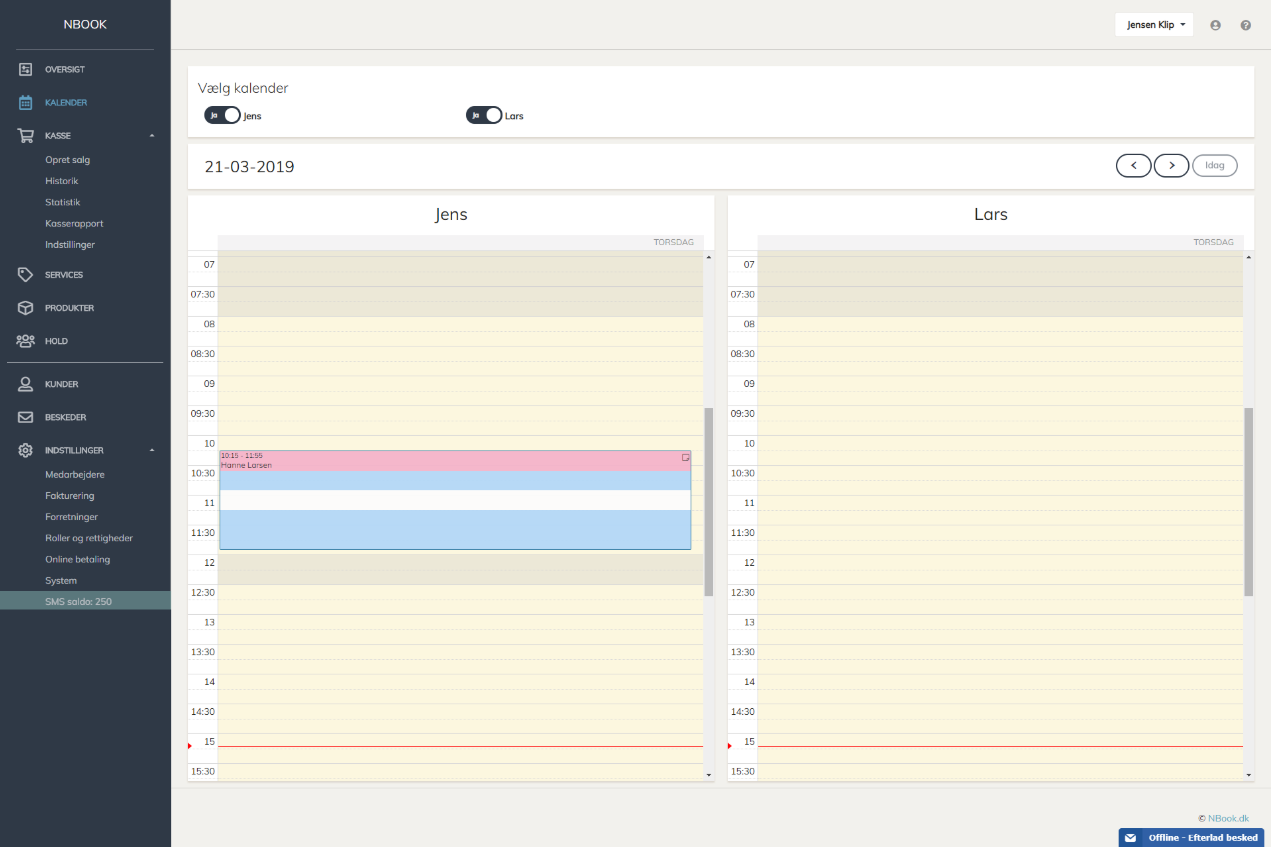Open the Offline - Efterlad besked chat widget
Viewport: 1271px width, 847px height.
click(1190, 837)
